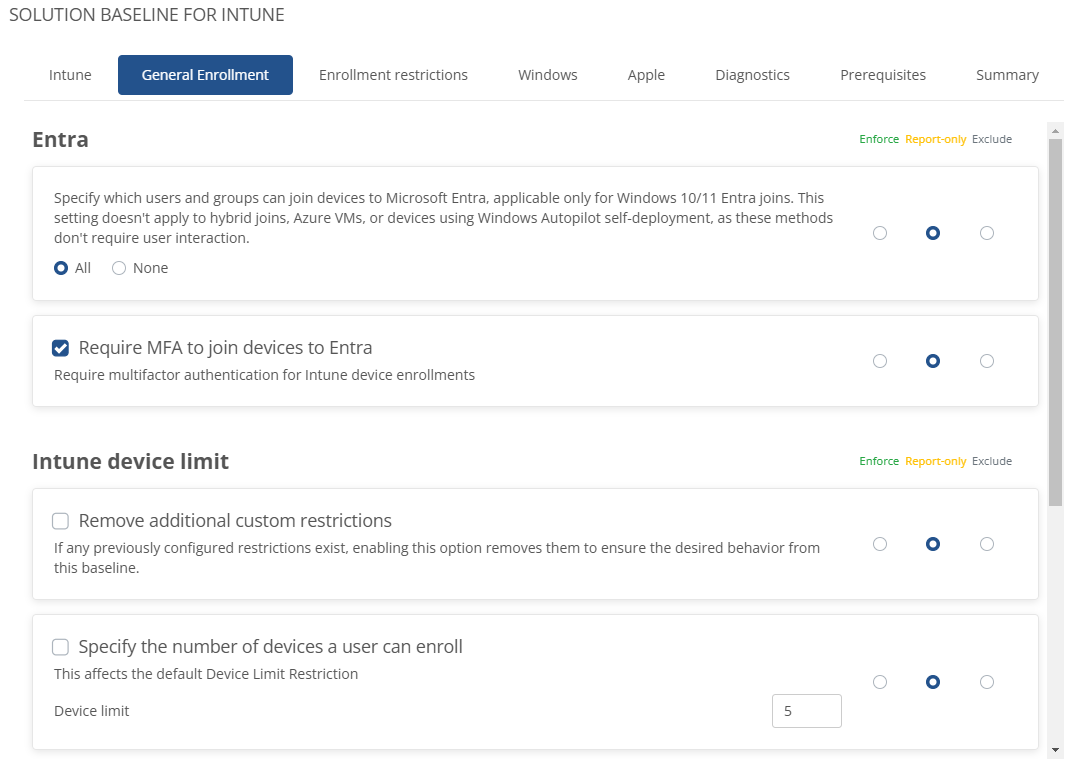Click Exclude label in Entra section header

992,139
